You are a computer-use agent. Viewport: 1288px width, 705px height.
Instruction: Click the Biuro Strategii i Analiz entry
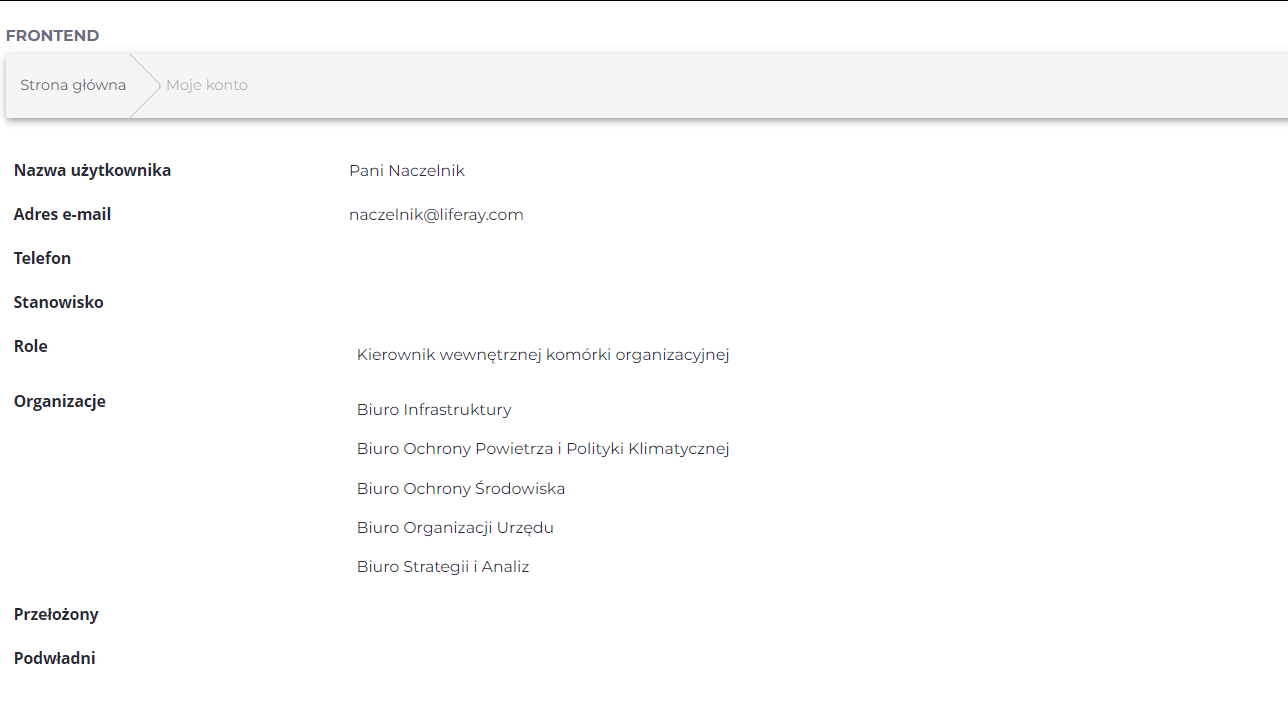(443, 567)
